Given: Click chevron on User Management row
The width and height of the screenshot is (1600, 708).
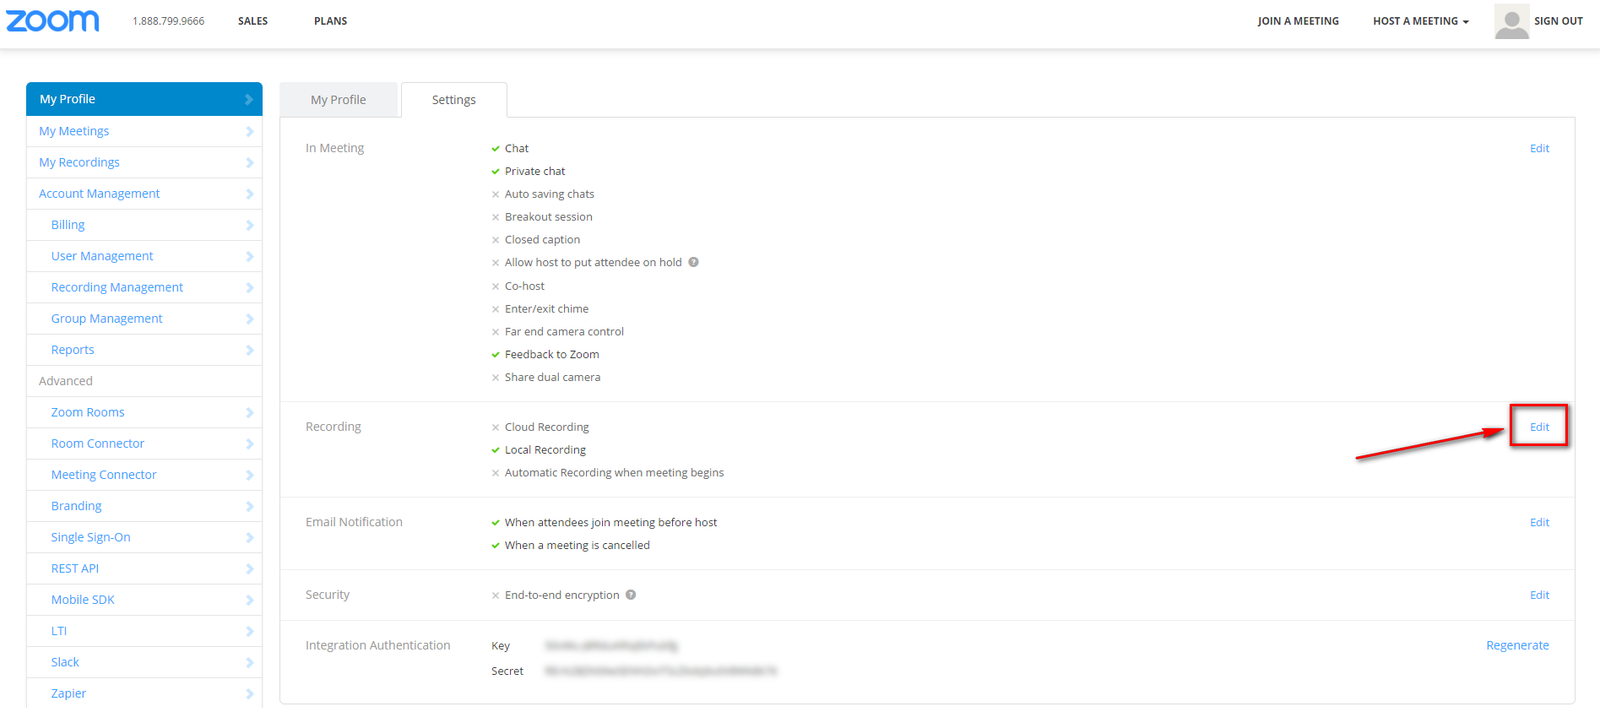Looking at the screenshot, I should click(x=249, y=256).
